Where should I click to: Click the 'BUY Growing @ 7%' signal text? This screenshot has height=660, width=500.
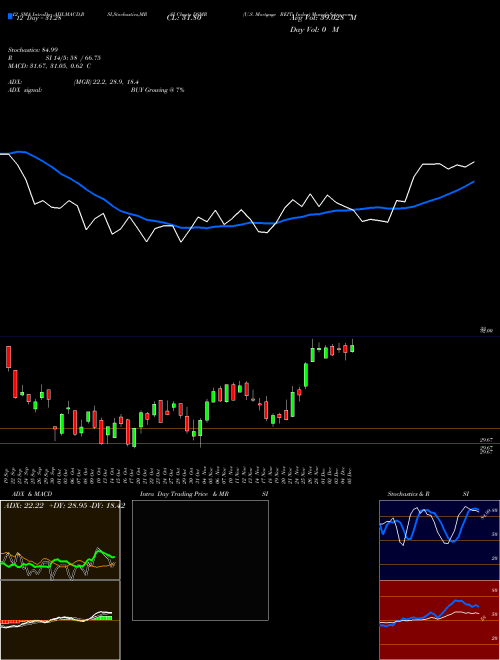[x=157, y=90]
